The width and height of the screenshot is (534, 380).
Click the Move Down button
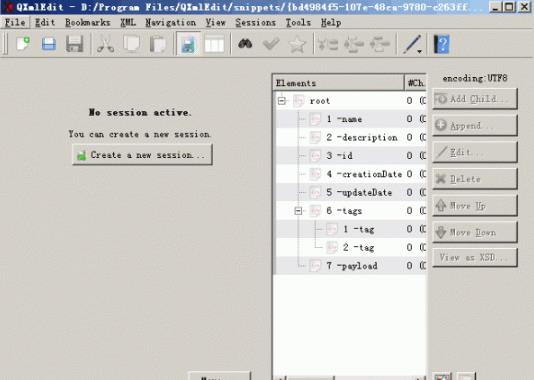click(x=475, y=232)
